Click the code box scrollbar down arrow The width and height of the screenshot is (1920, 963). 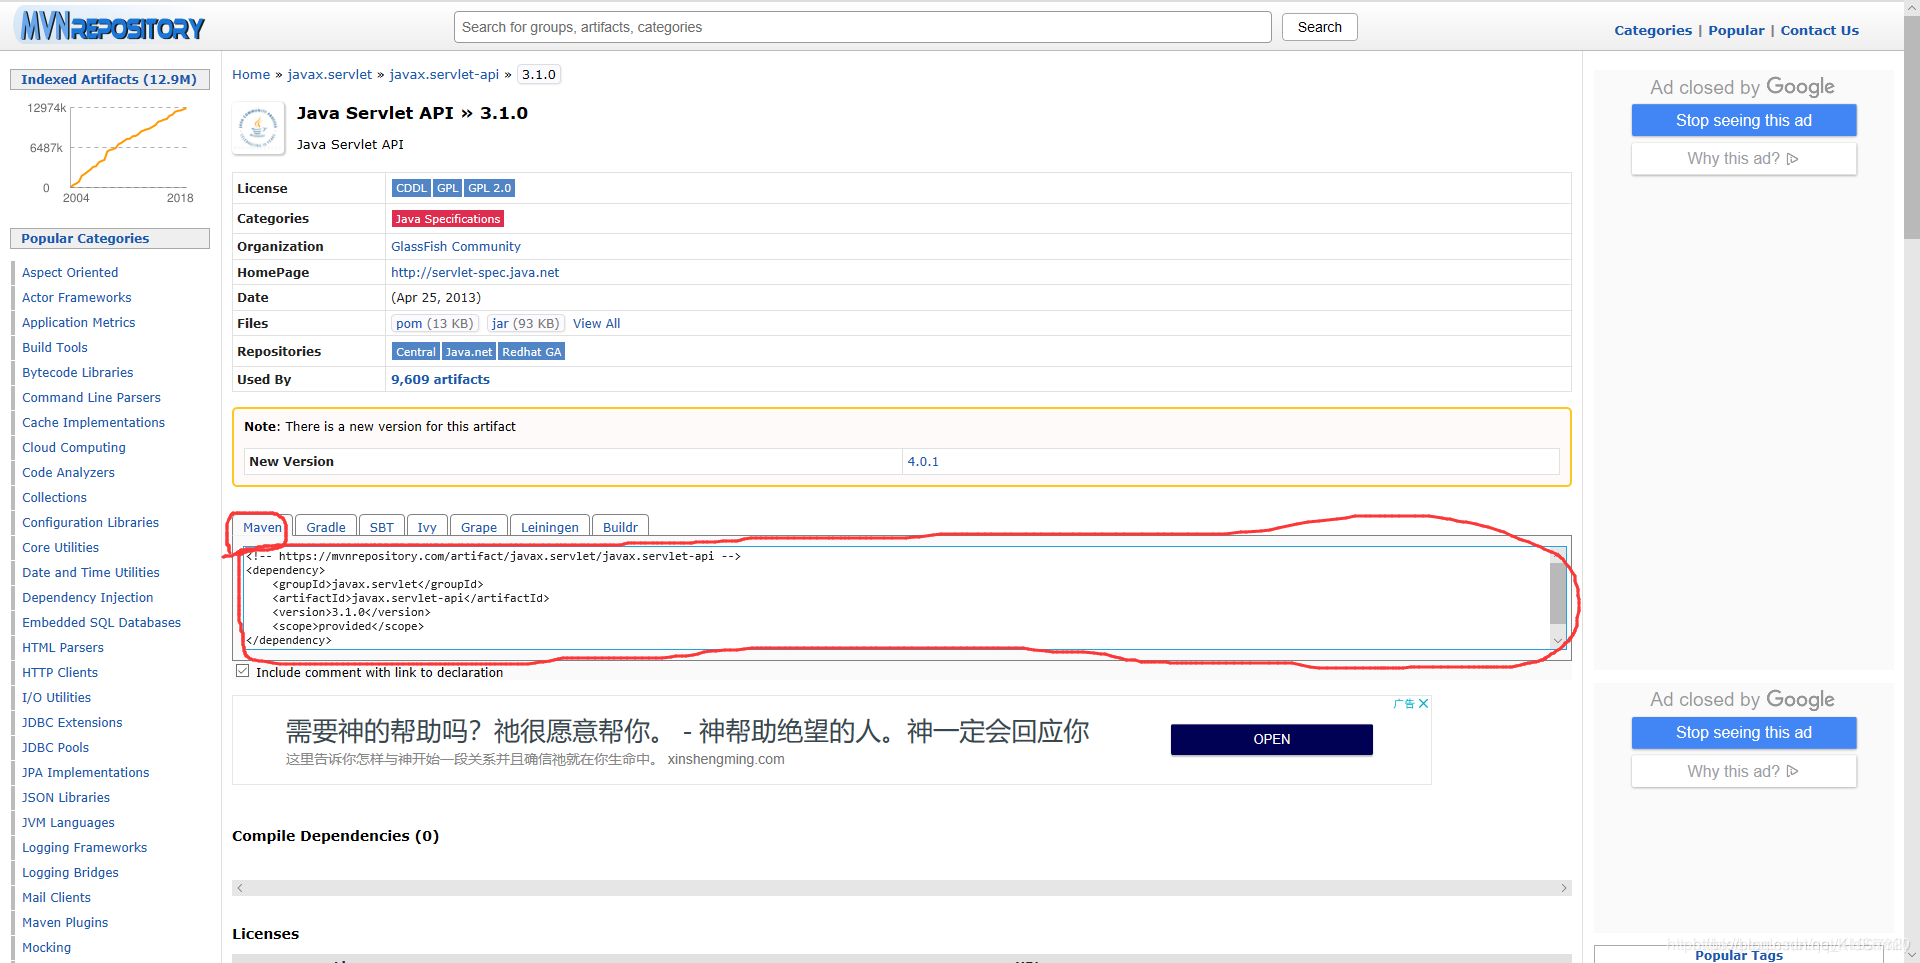[x=1558, y=640]
